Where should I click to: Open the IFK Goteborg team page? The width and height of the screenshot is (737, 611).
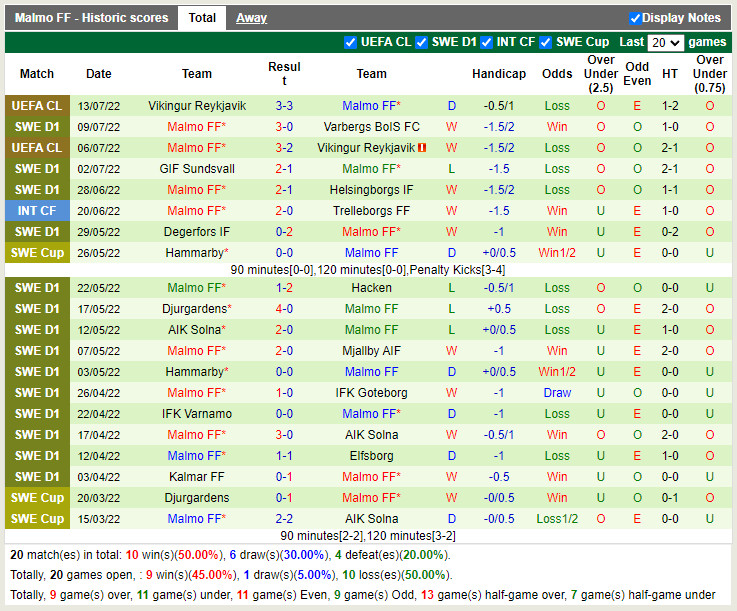371,393
